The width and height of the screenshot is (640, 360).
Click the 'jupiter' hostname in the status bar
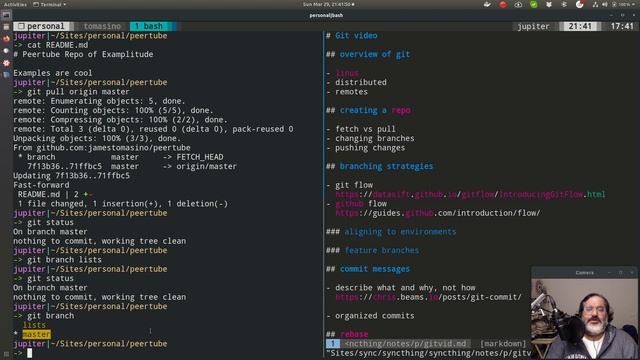533,26
